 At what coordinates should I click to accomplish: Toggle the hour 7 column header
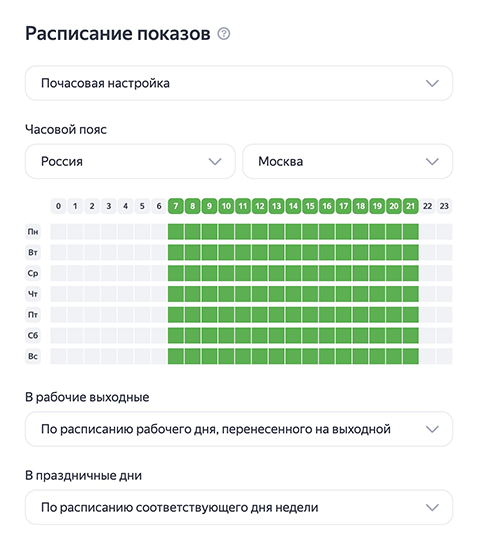176,206
